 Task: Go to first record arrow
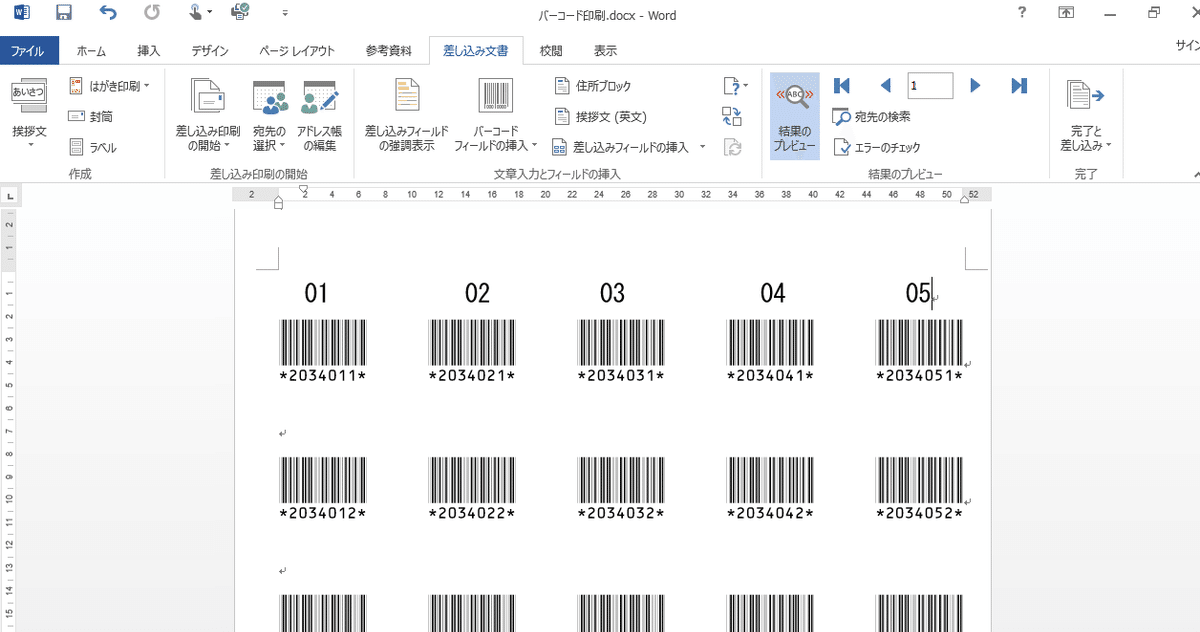tap(841, 86)
